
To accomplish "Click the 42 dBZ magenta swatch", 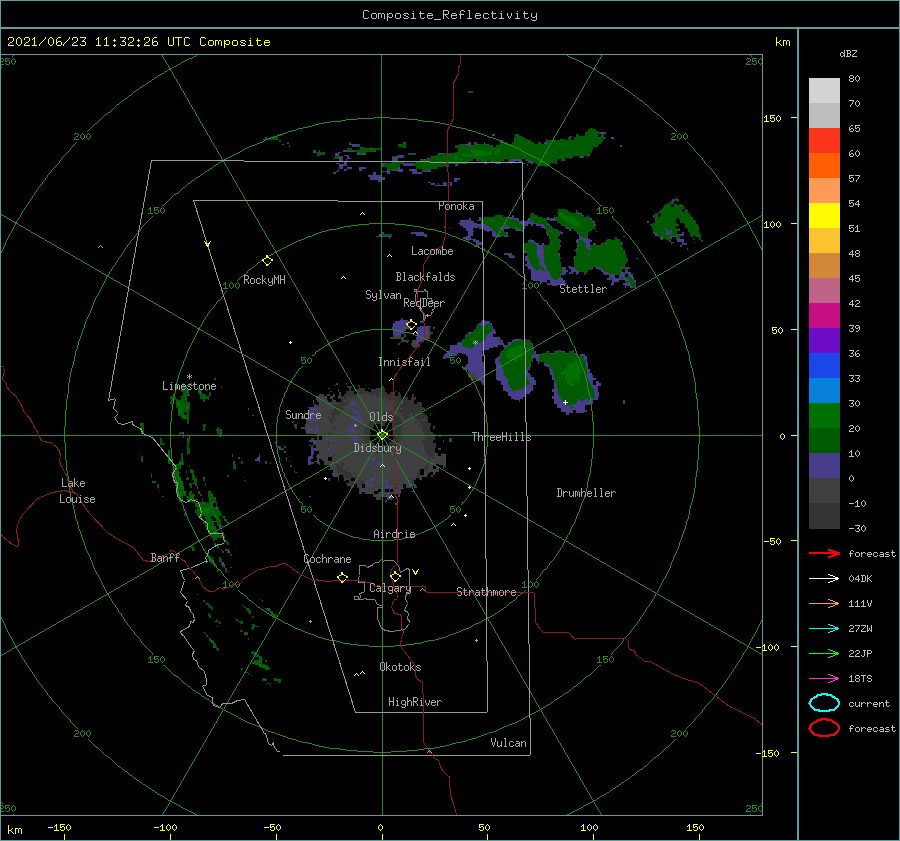I will 824,315.
